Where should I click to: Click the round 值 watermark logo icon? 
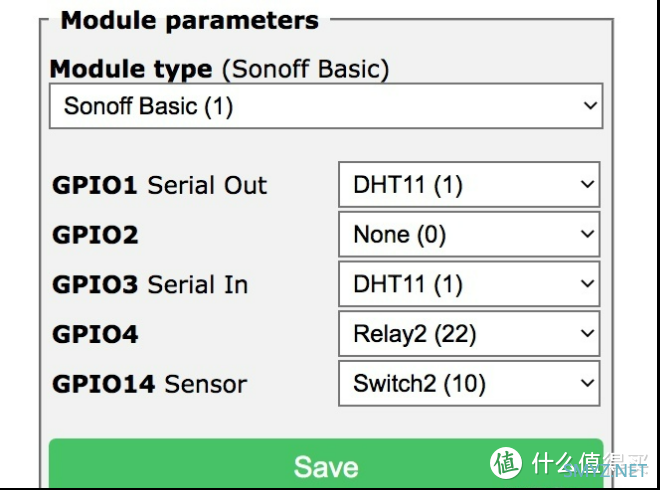506,463
